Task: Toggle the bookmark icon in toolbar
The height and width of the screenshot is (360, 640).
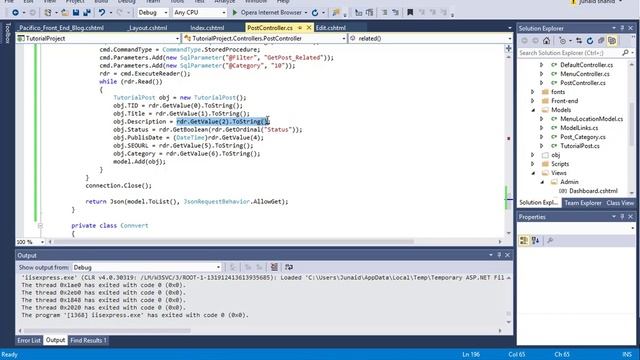Action: (410, 13)
